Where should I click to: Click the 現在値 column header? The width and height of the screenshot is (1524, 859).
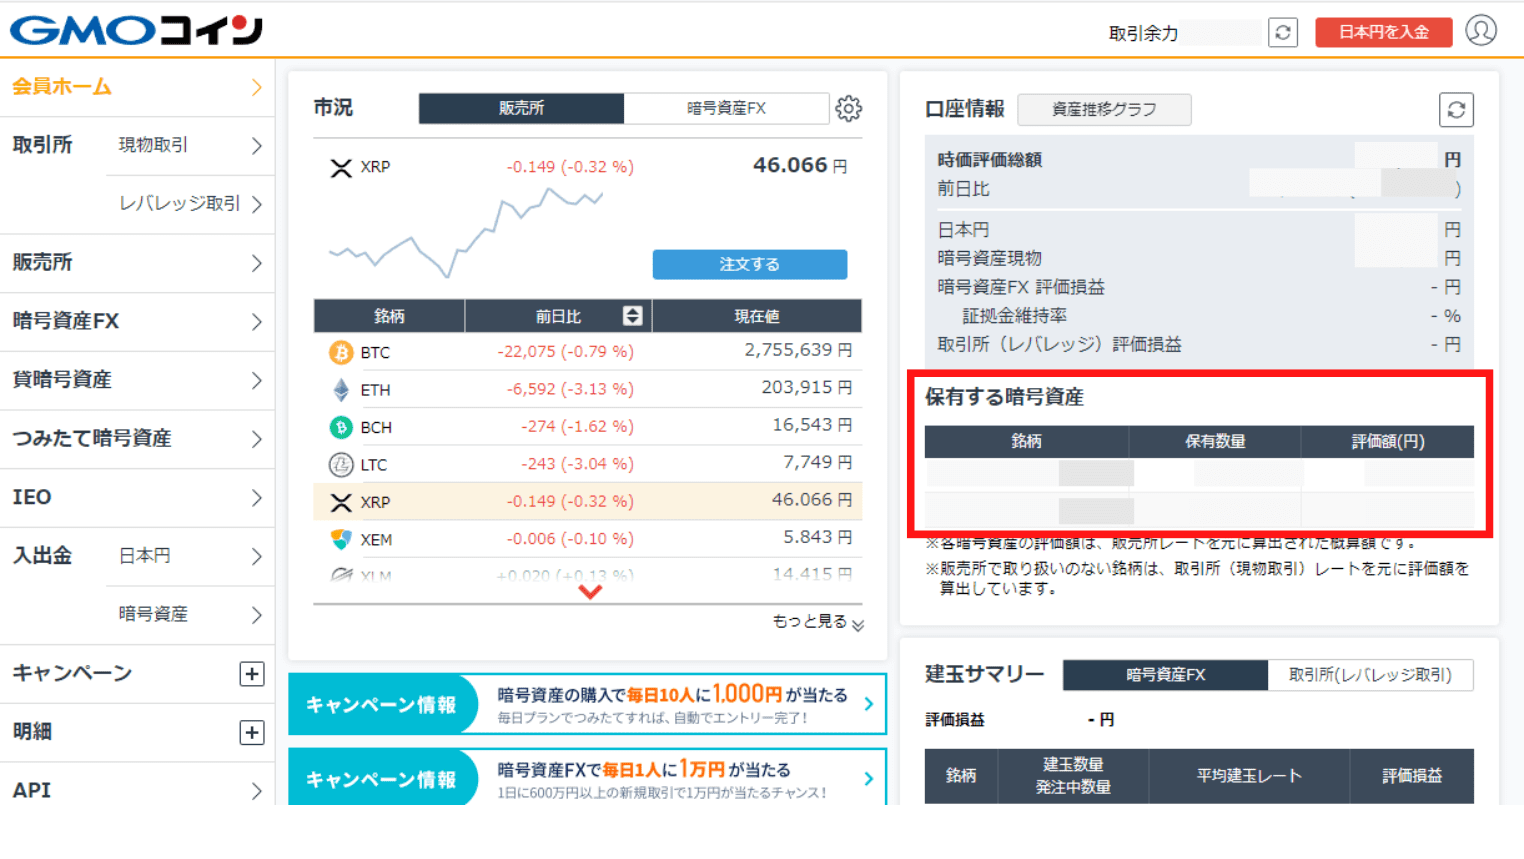(757, 316)
